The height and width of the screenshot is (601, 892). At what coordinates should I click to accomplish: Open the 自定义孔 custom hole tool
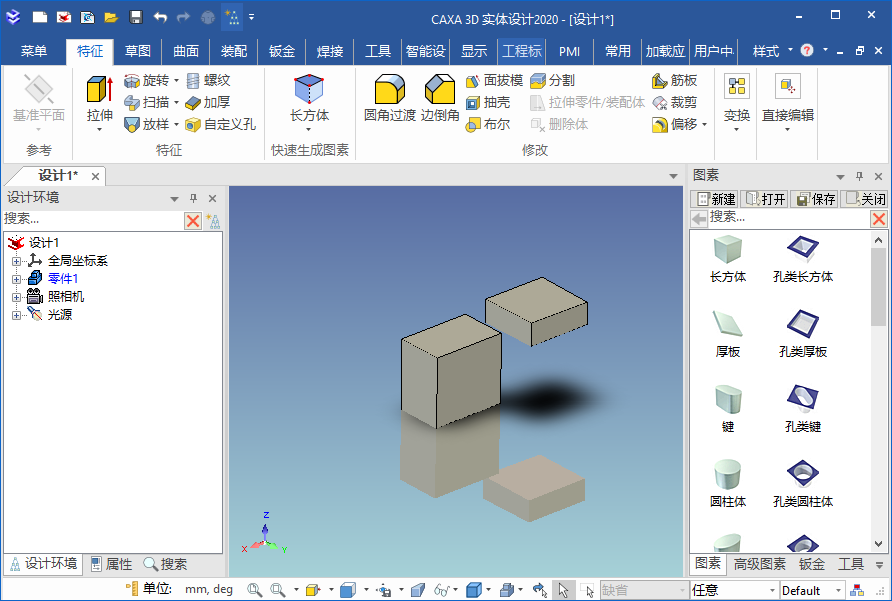click(221, 124)
